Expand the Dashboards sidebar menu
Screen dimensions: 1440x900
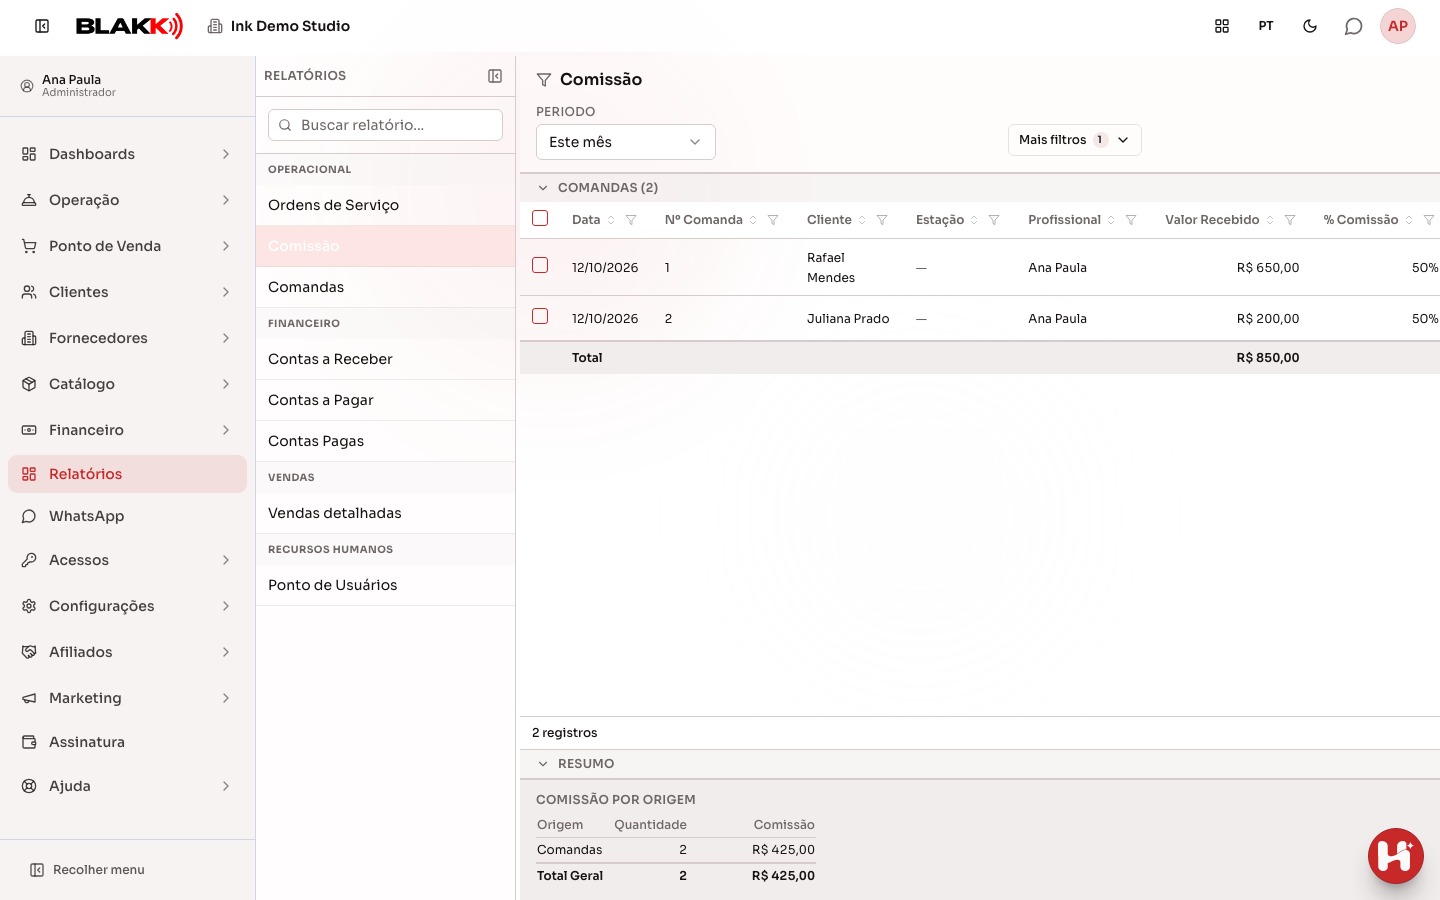[x=127, y=154]
